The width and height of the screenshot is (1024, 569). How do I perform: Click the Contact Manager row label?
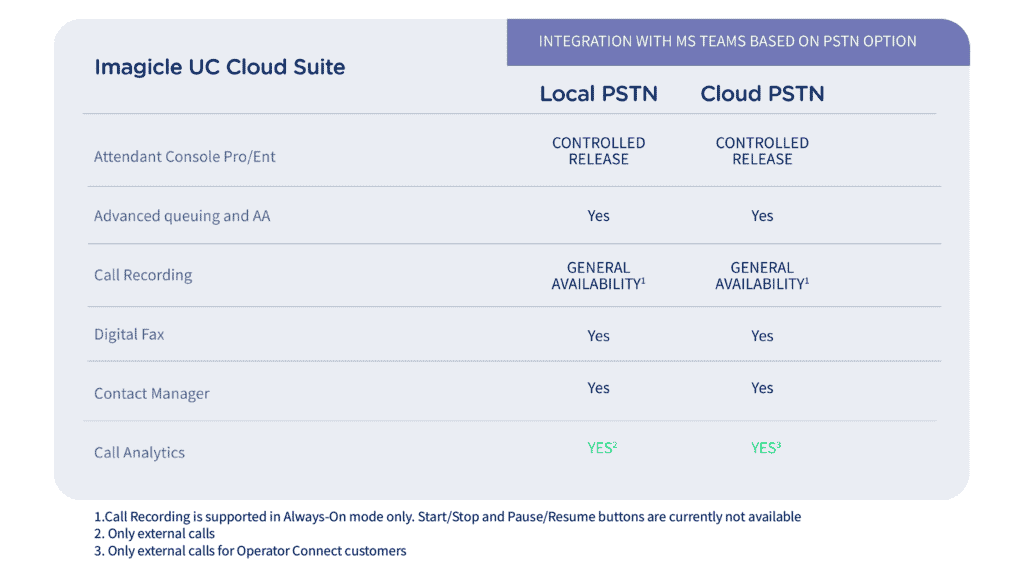[x=151, y=393]
